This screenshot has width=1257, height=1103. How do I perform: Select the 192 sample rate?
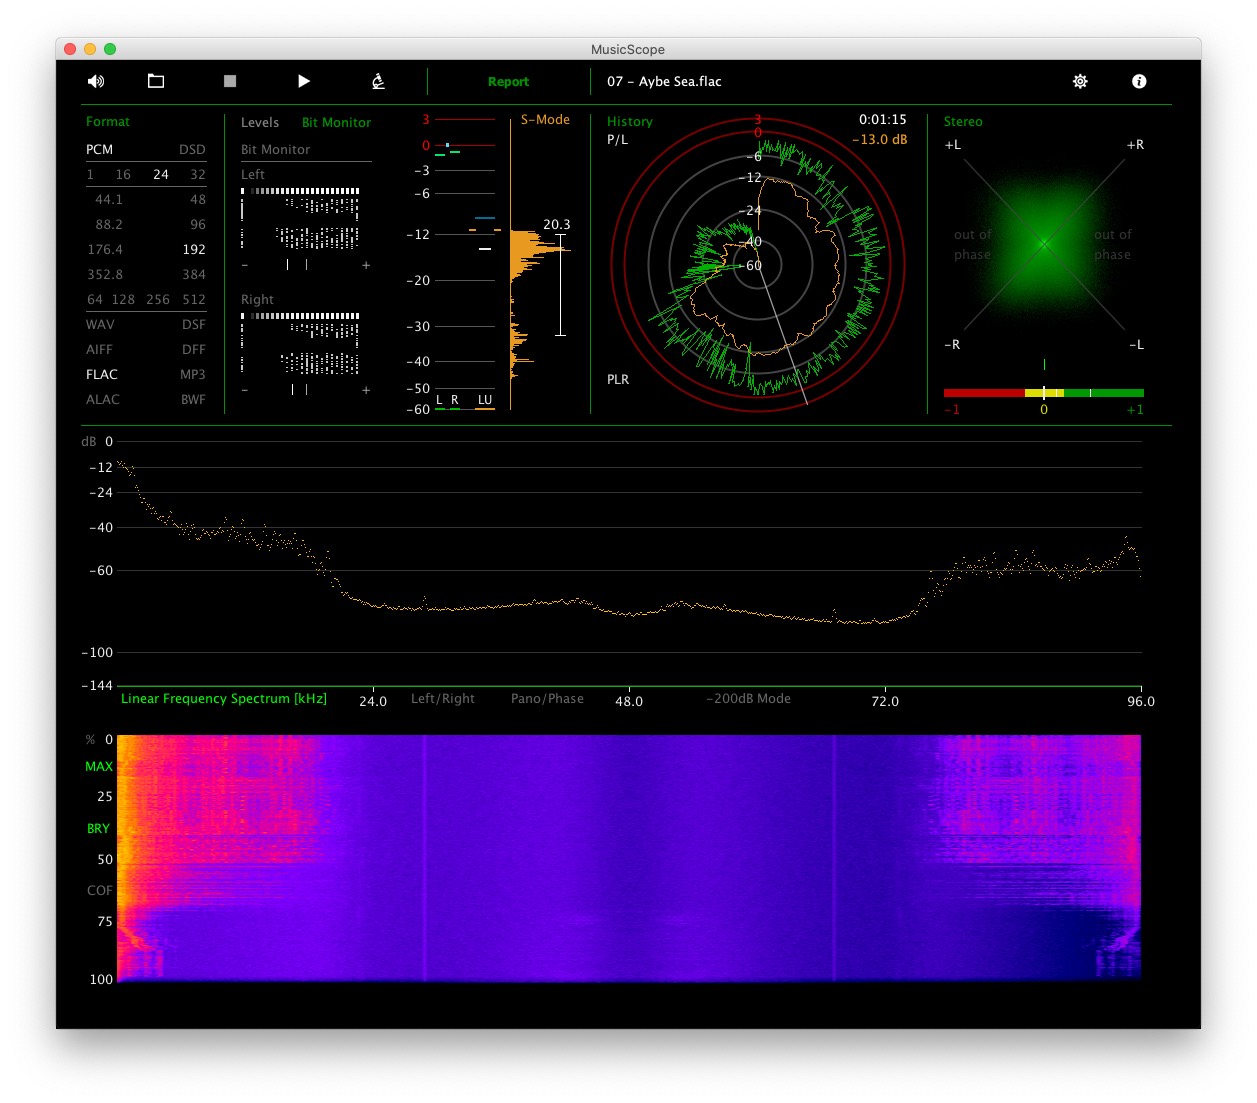click(194, 249)
